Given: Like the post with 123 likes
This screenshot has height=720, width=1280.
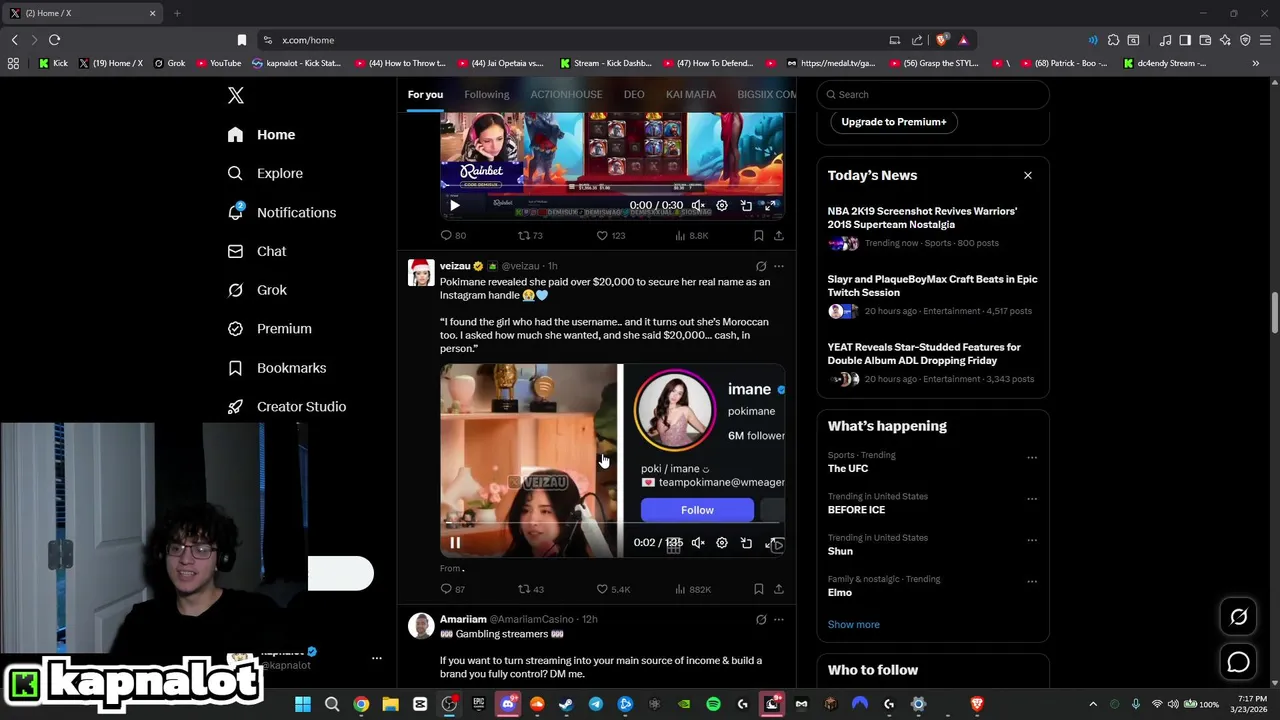Looking at the screenshot, I should click(x=610, y=236).
